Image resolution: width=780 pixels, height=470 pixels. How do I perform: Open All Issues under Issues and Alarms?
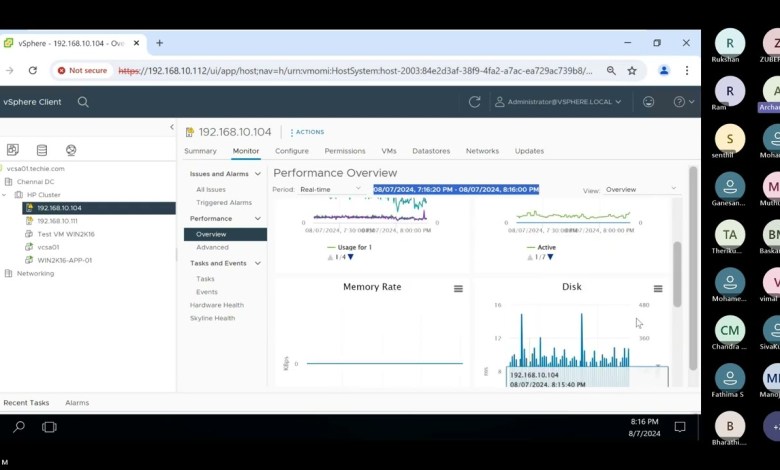tap(211, 189)
